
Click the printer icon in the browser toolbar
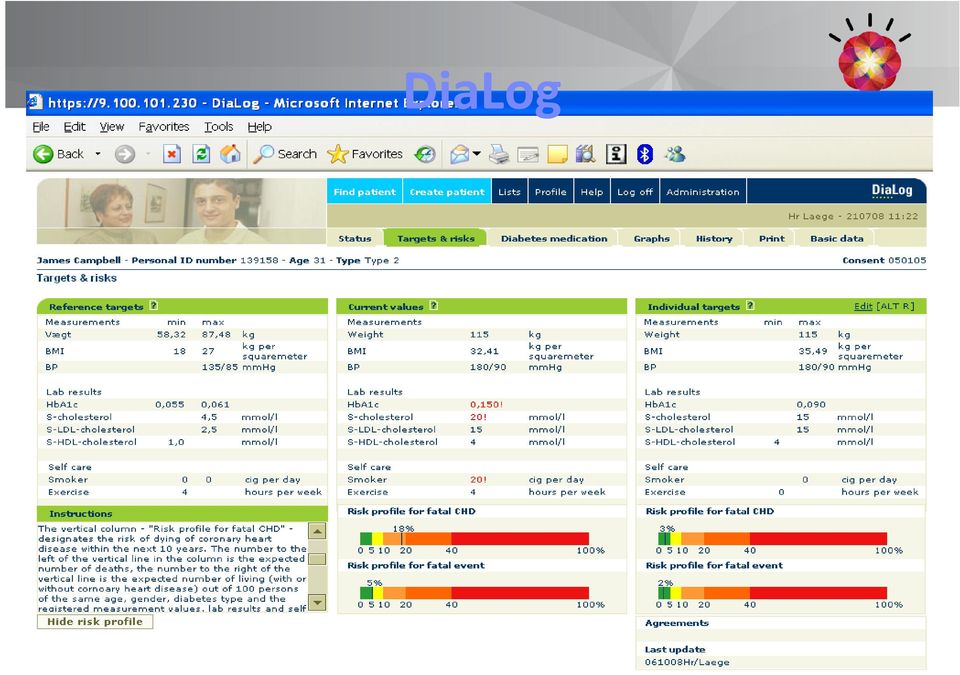tap(499, 154)
